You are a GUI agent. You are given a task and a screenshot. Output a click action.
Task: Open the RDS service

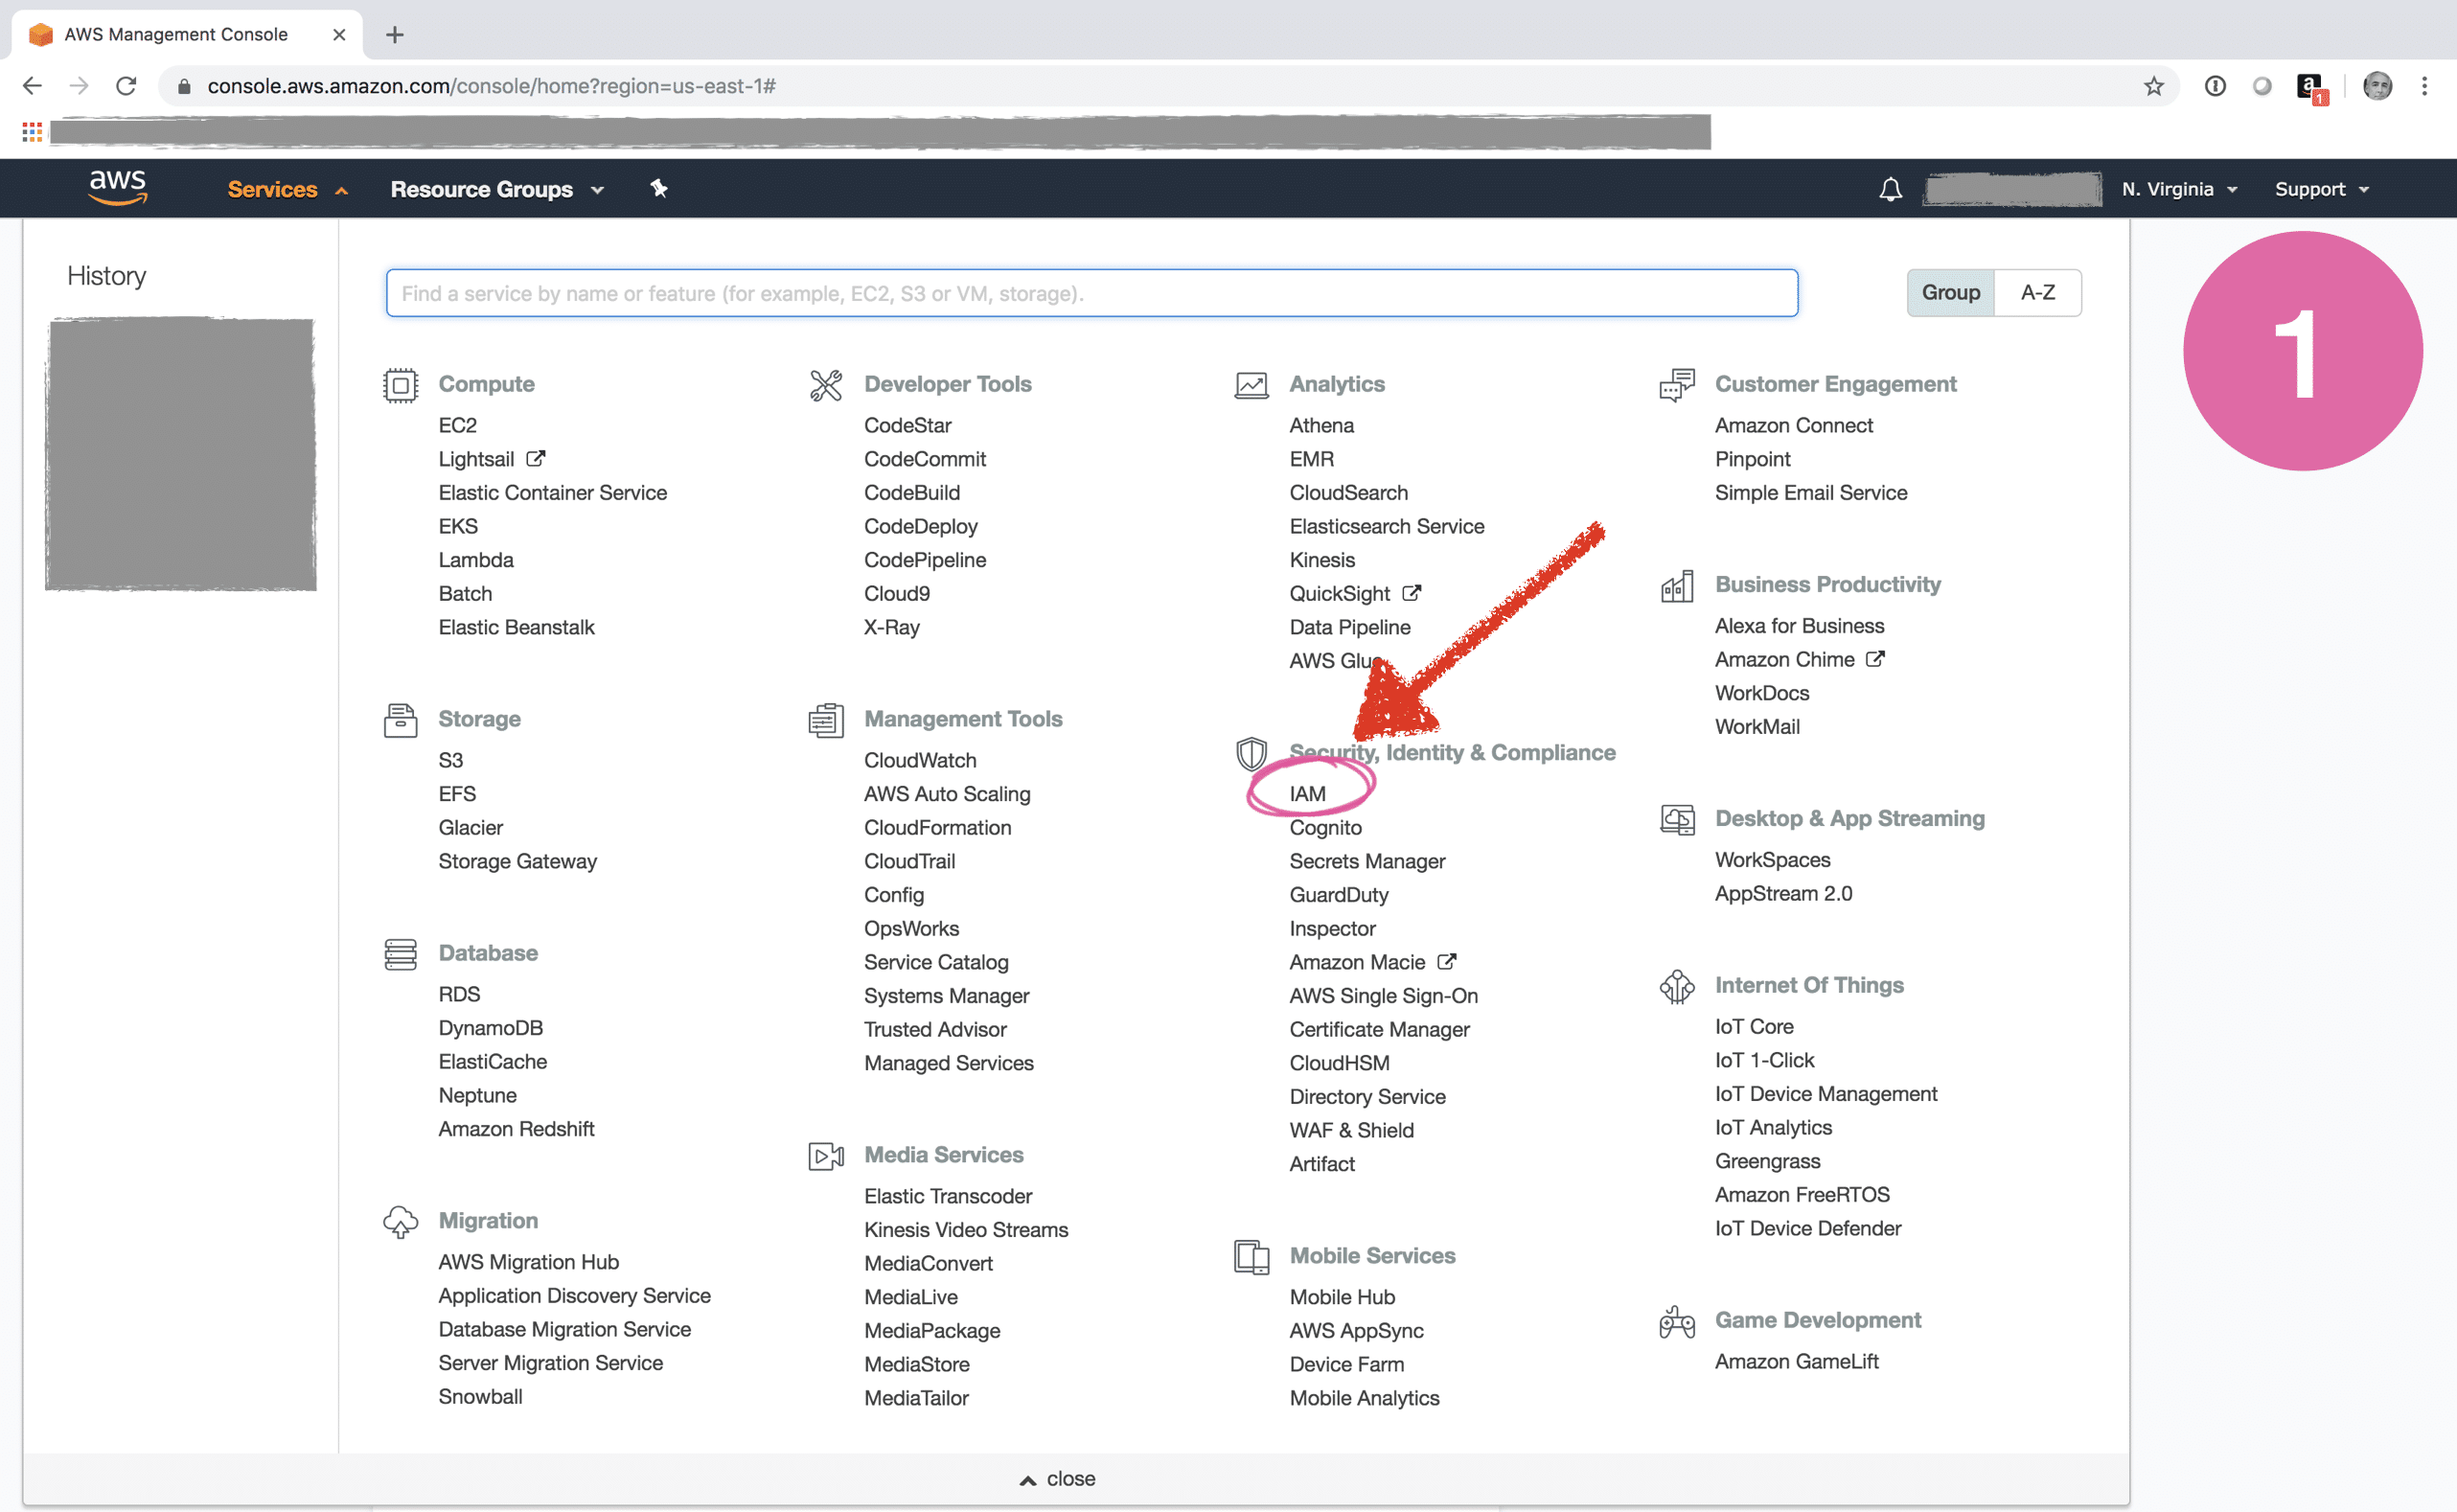(x=459, y=994)
